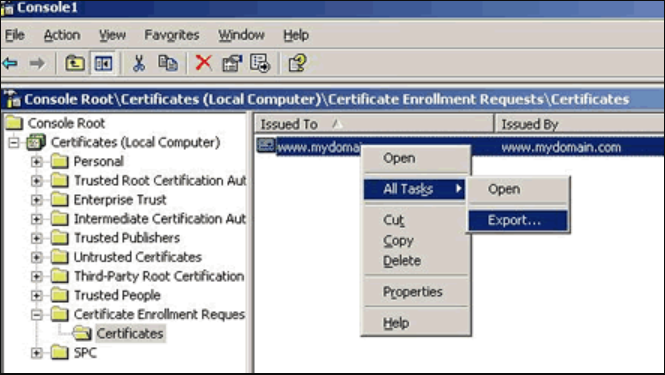Screen dimensions: 665x375
Task: Click the Trusted People folder icon
Action: [59, 295]
